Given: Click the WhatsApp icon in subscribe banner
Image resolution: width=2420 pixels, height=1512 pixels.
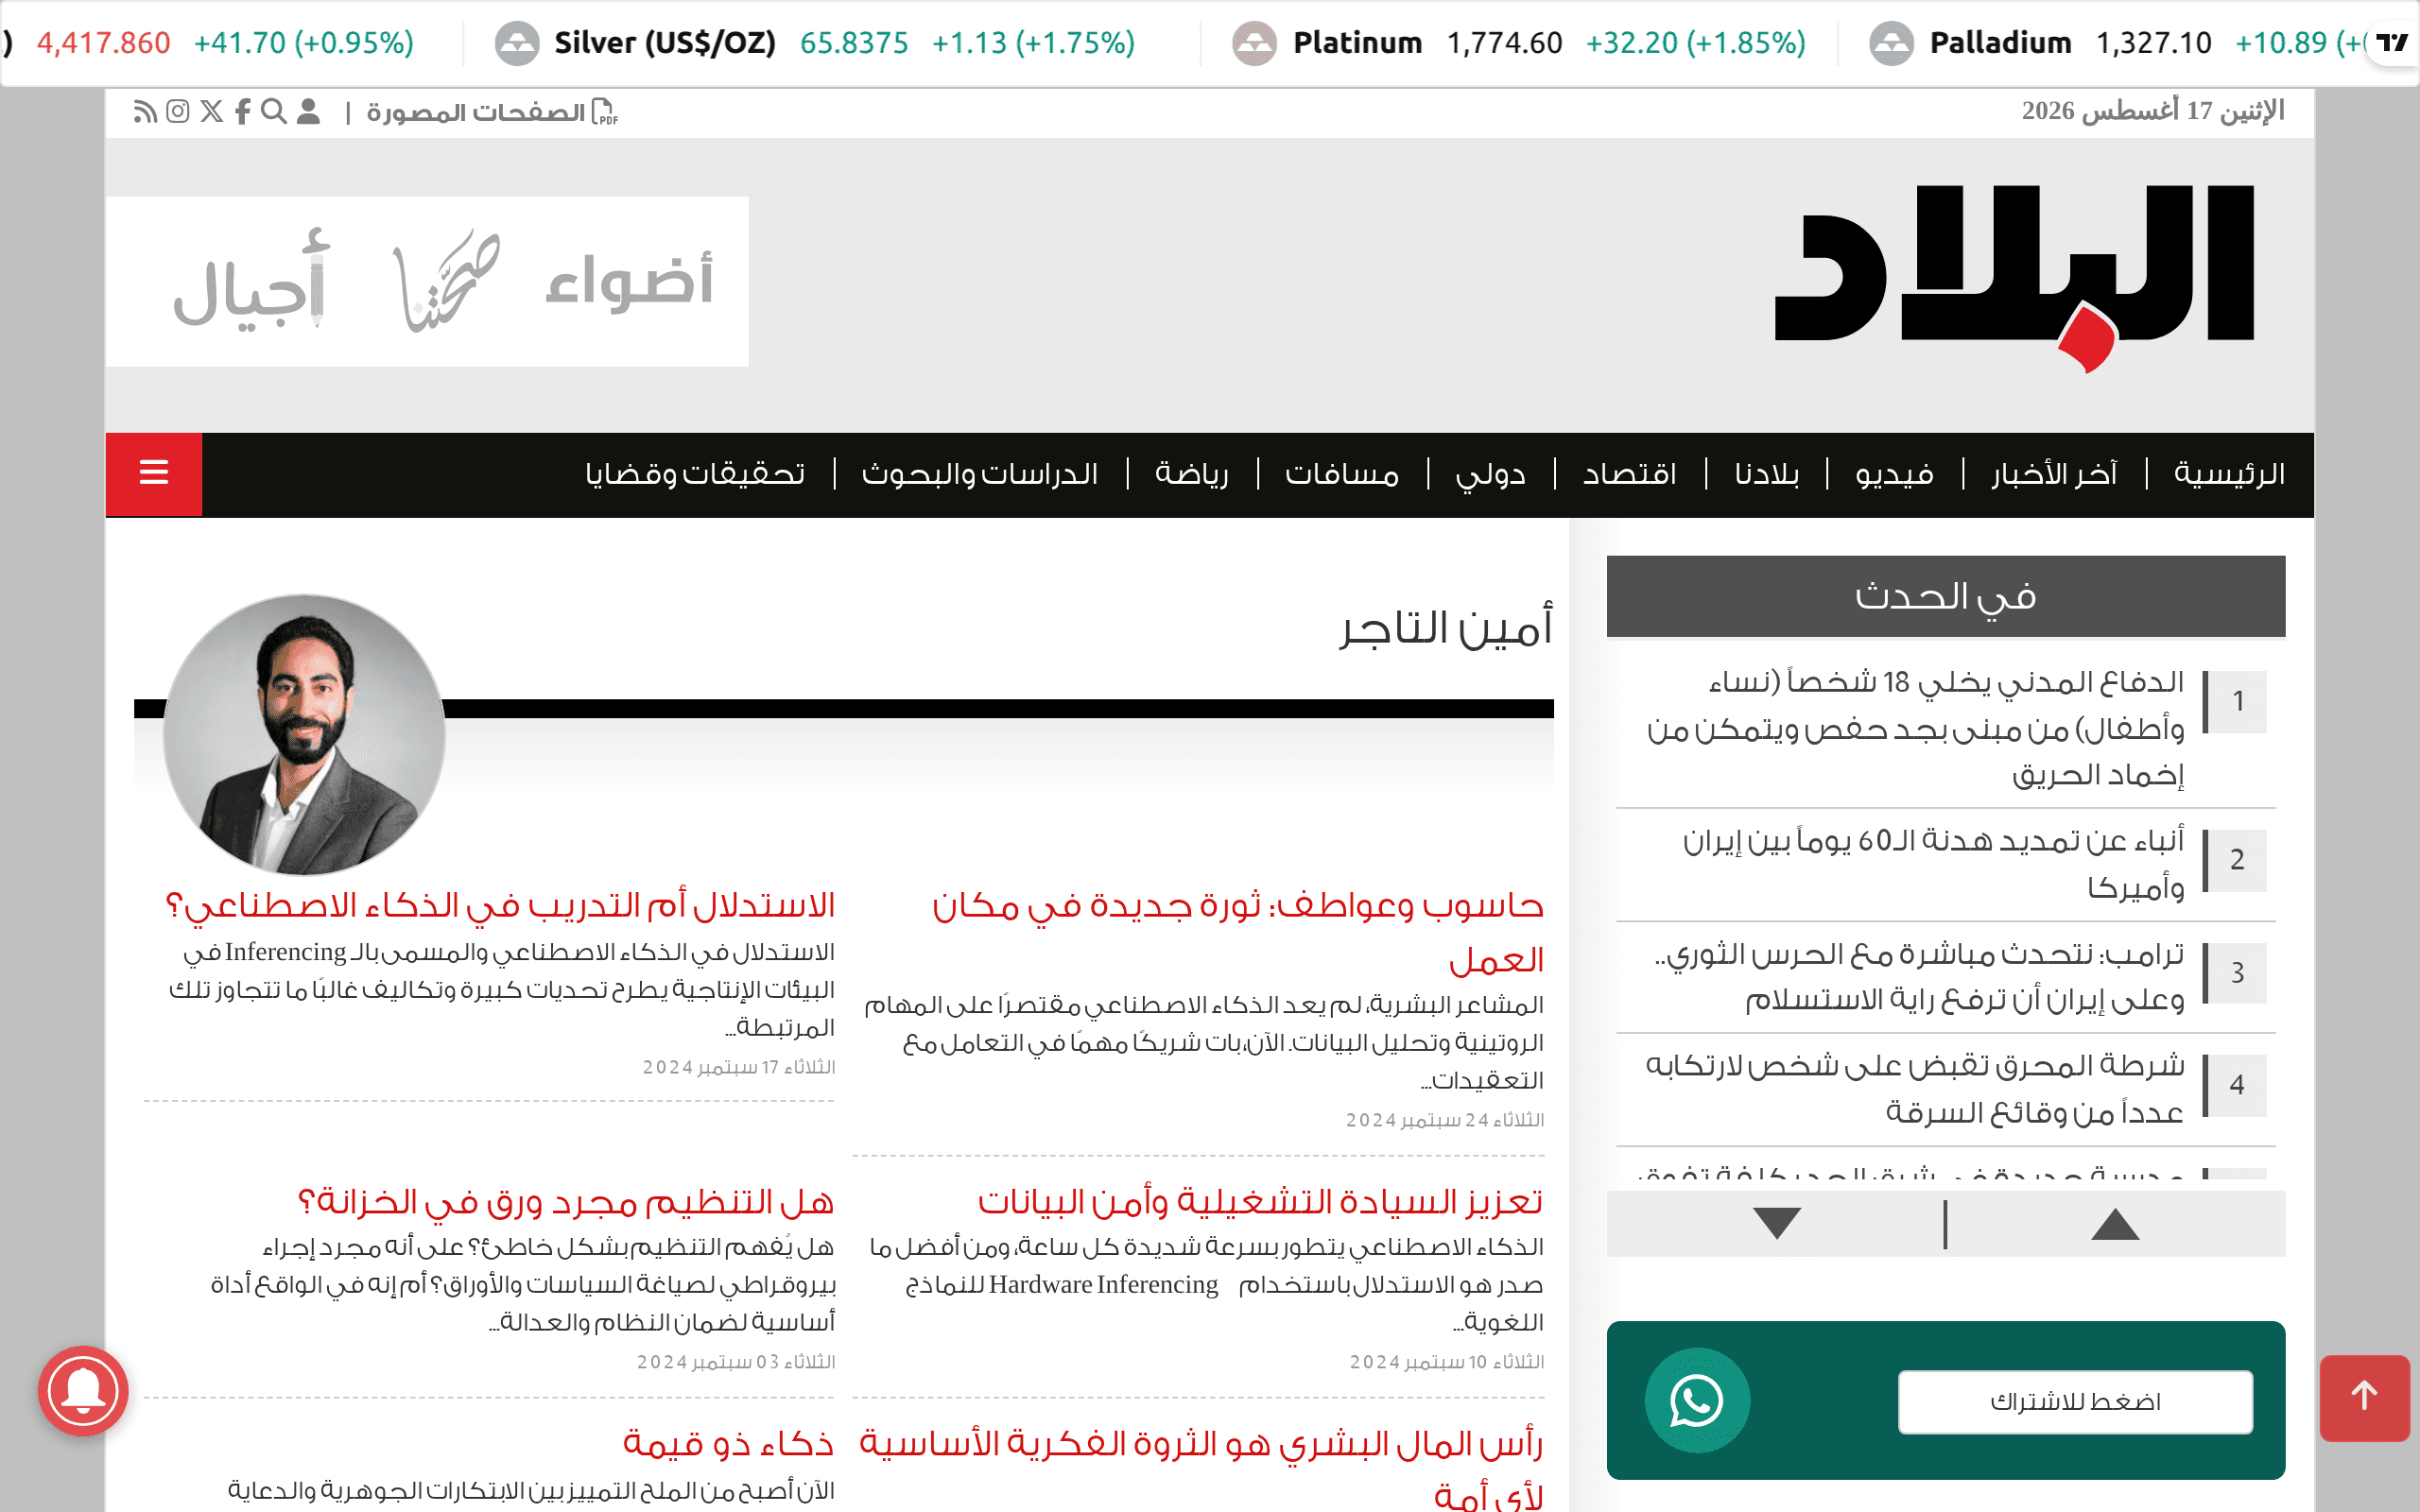Looking at the screenshot, I should (x=1697, y=1400).
